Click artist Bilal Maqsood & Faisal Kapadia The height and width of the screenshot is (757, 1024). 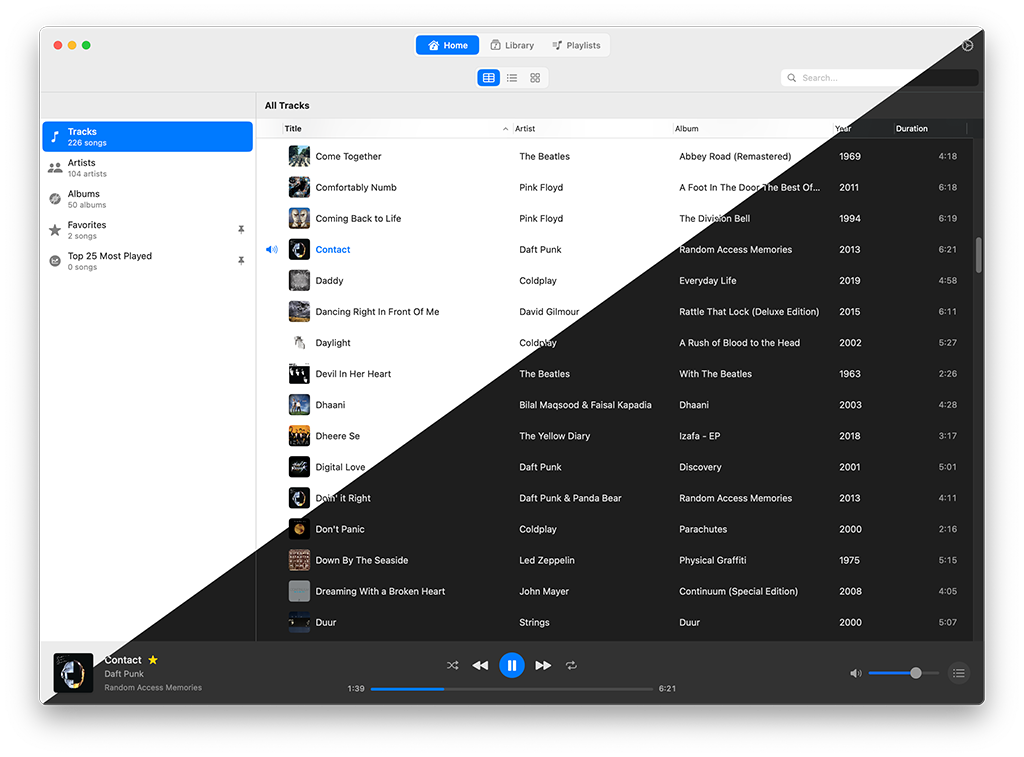[585, 405]
